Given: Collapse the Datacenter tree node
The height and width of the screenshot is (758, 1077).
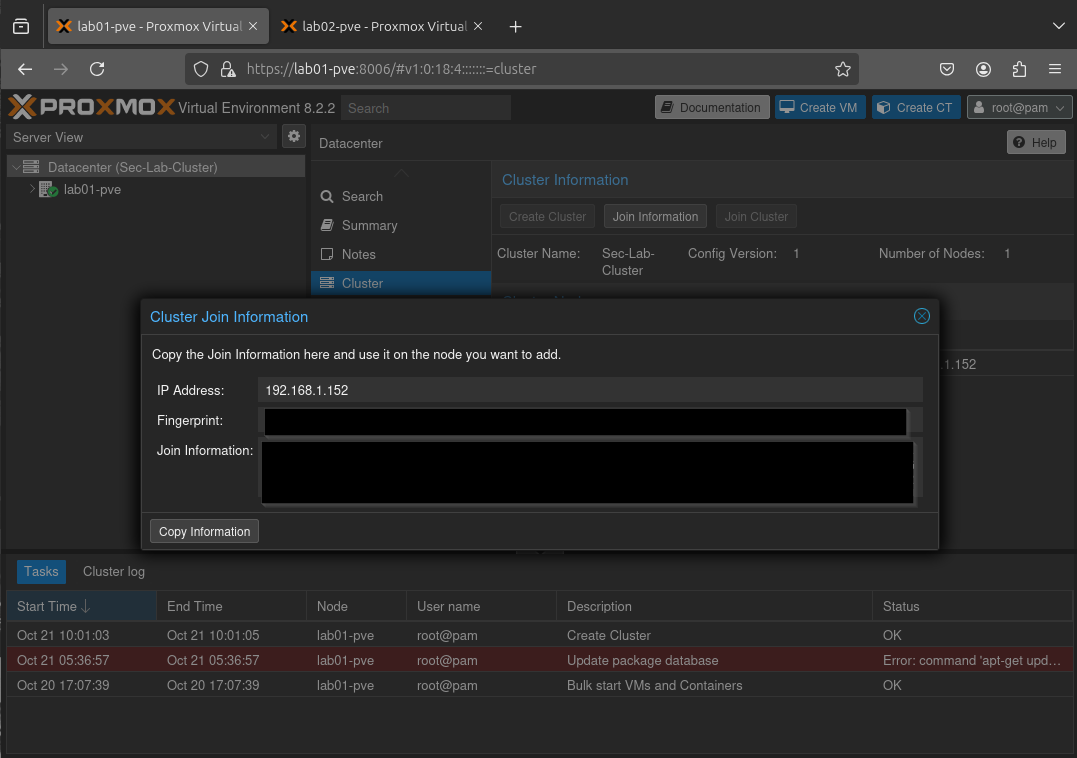Looking at the screenshot, I should click(16, 167).
